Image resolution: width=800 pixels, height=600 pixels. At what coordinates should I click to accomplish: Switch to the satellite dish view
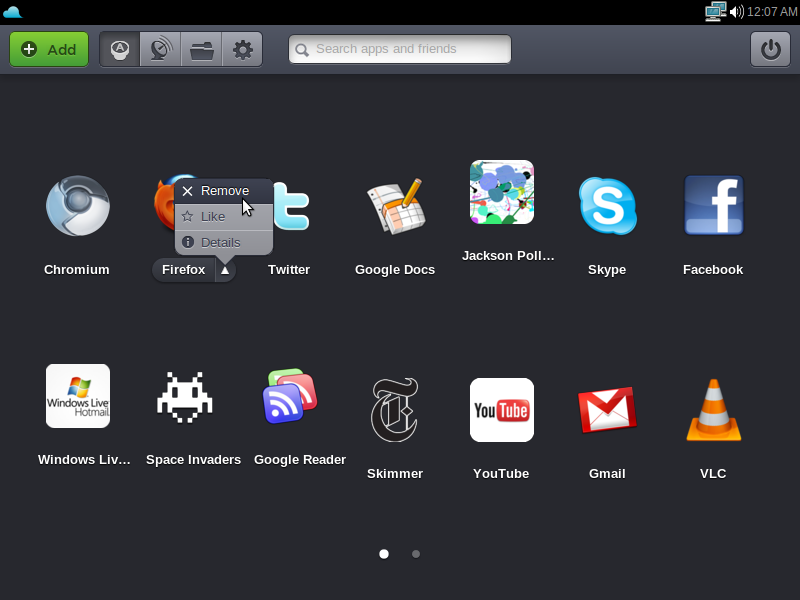pyautogui.click(x=160, y=49)
